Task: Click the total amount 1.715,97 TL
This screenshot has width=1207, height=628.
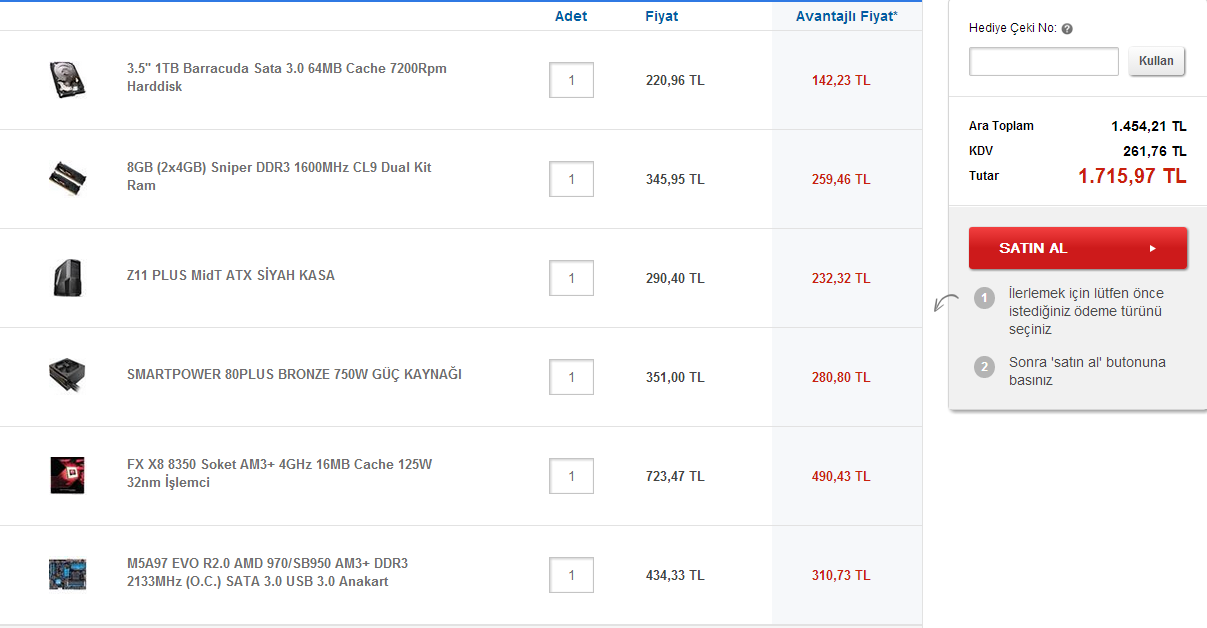Action: coord(1132,176)
